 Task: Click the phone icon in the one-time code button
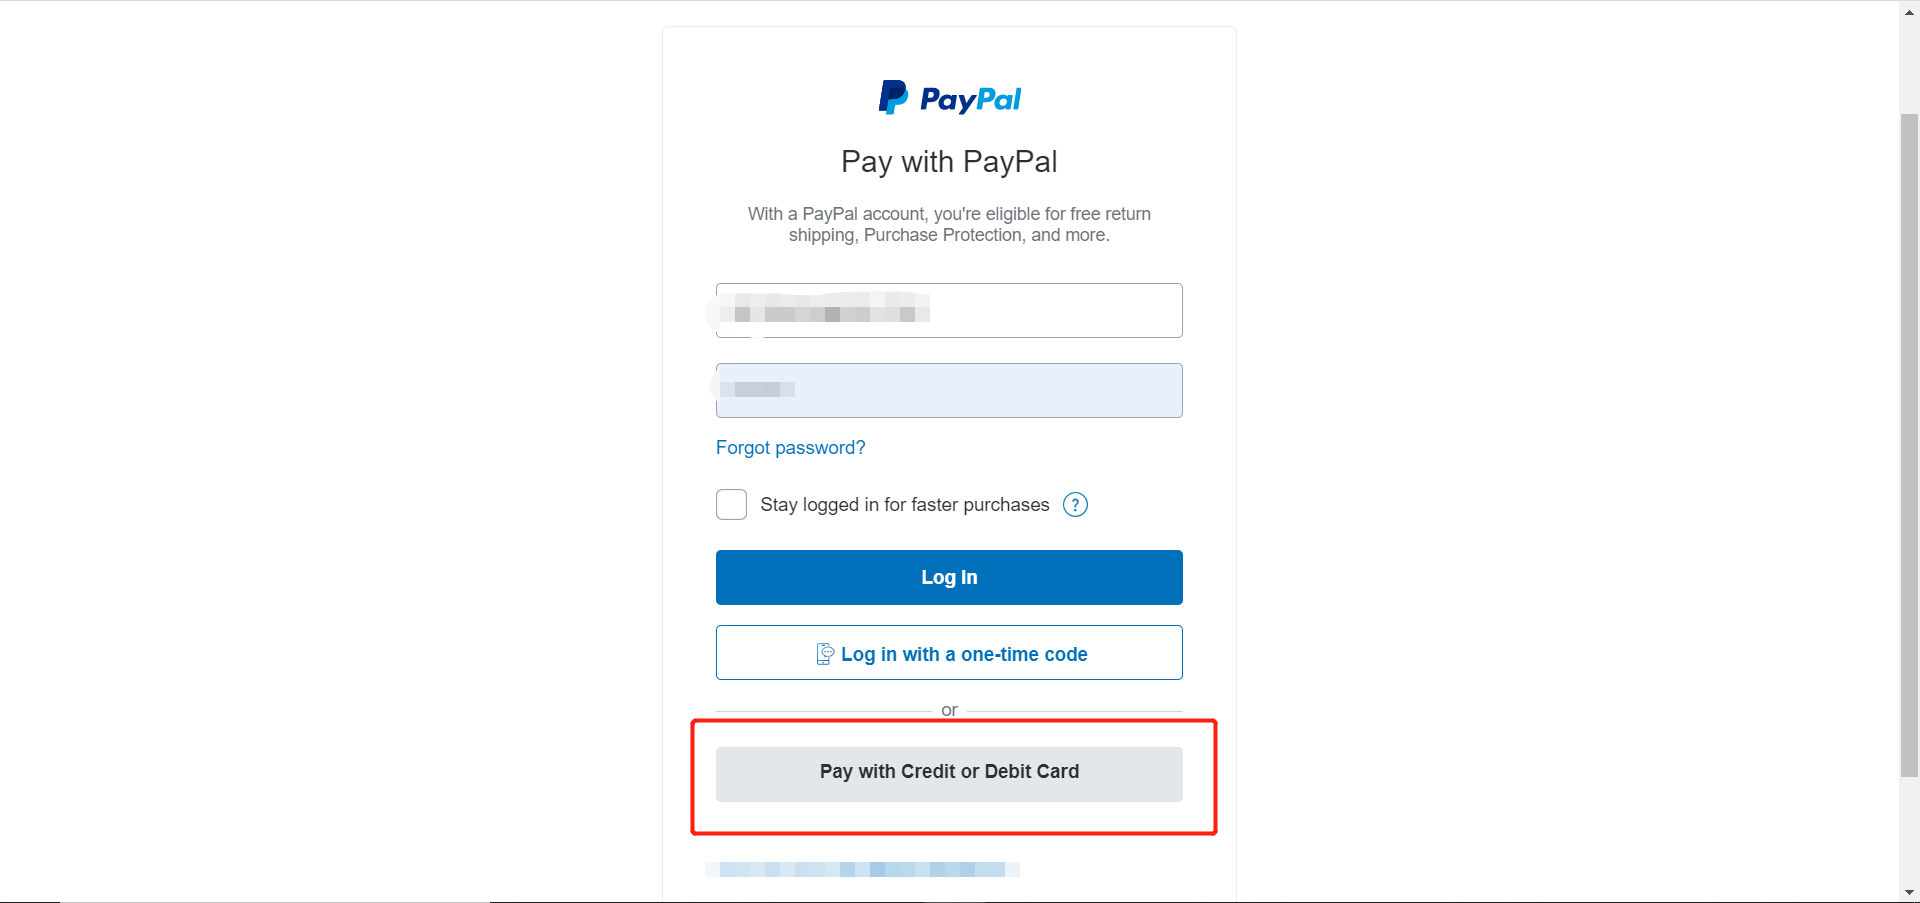click(825, 654)
